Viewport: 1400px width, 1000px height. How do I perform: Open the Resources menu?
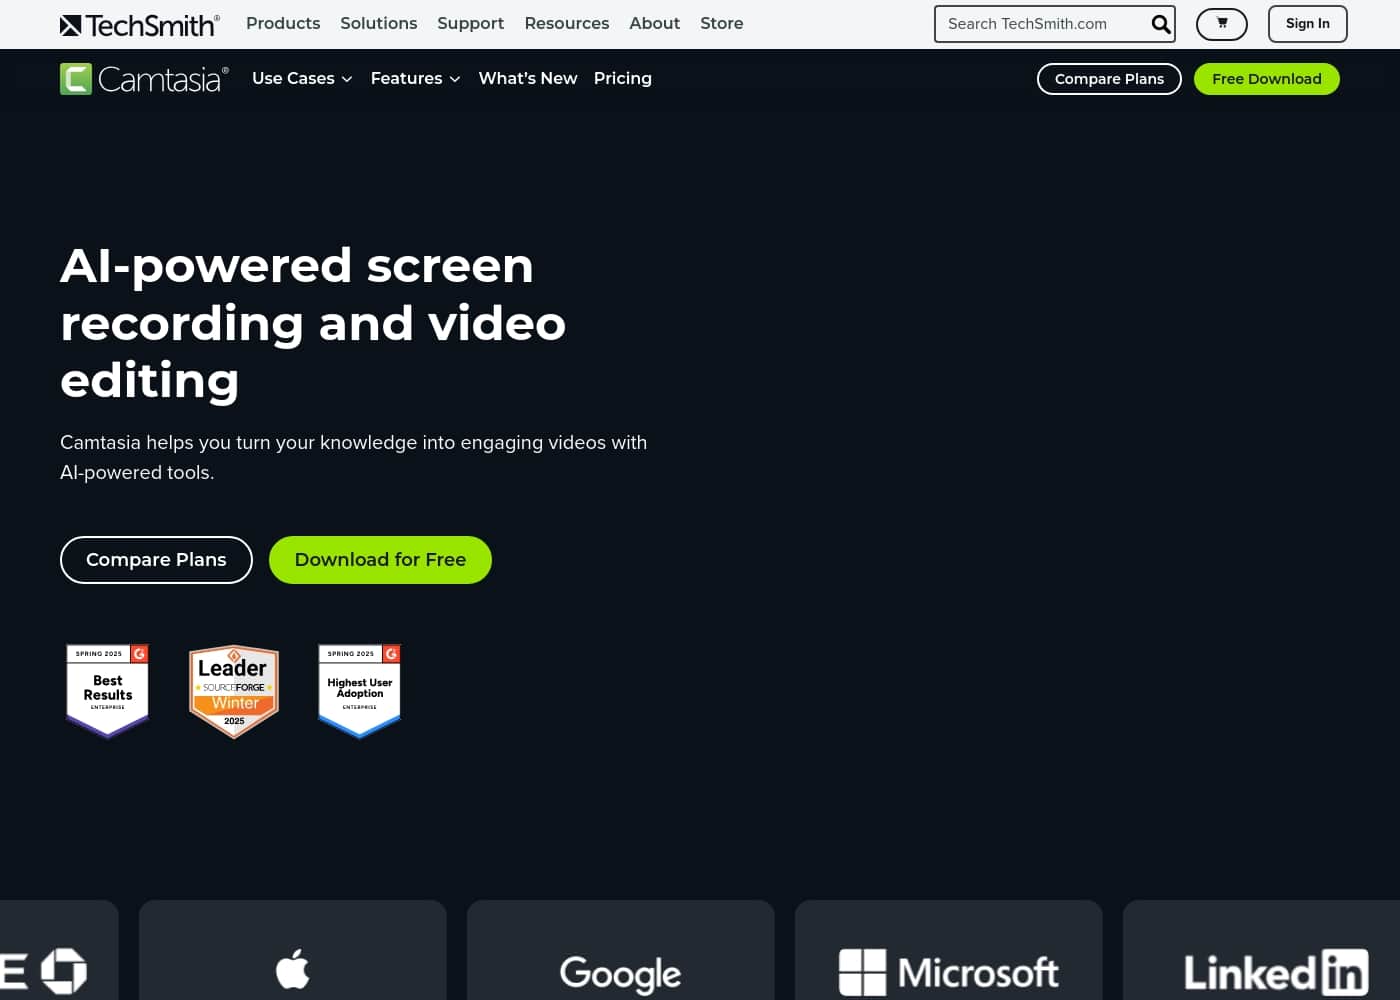[567, 23]
